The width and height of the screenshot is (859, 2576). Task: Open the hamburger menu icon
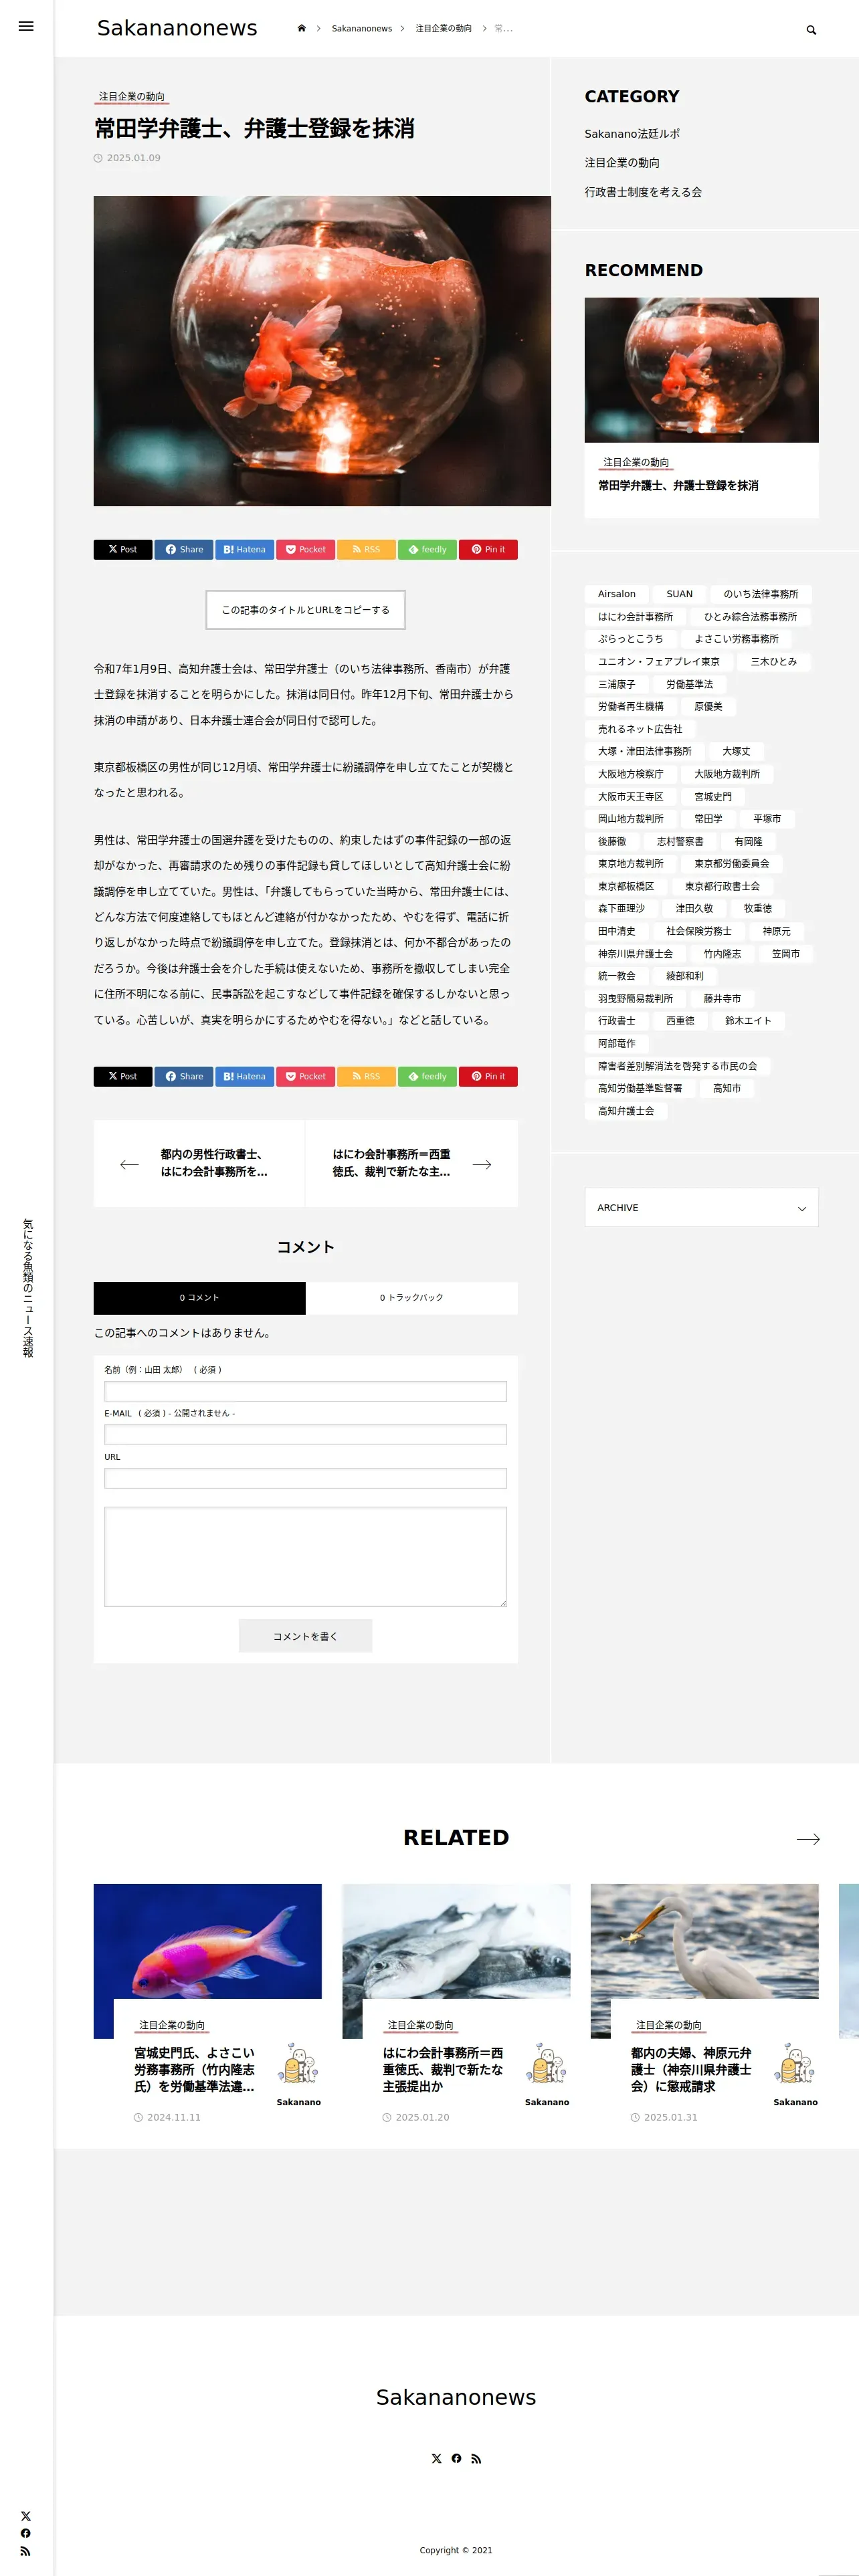[x=26, y=26]
